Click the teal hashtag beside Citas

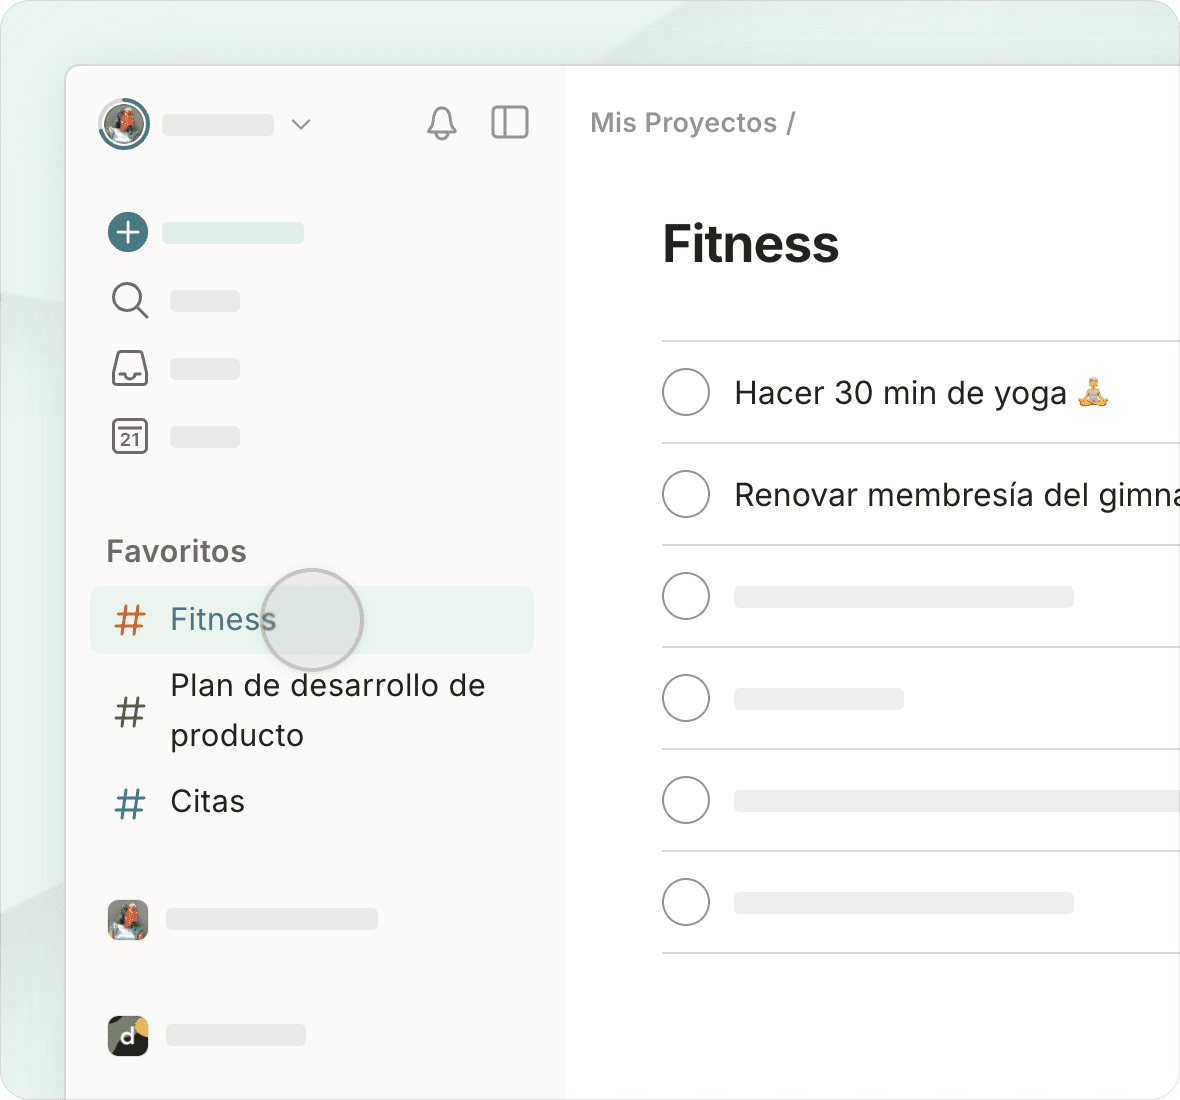130,803
